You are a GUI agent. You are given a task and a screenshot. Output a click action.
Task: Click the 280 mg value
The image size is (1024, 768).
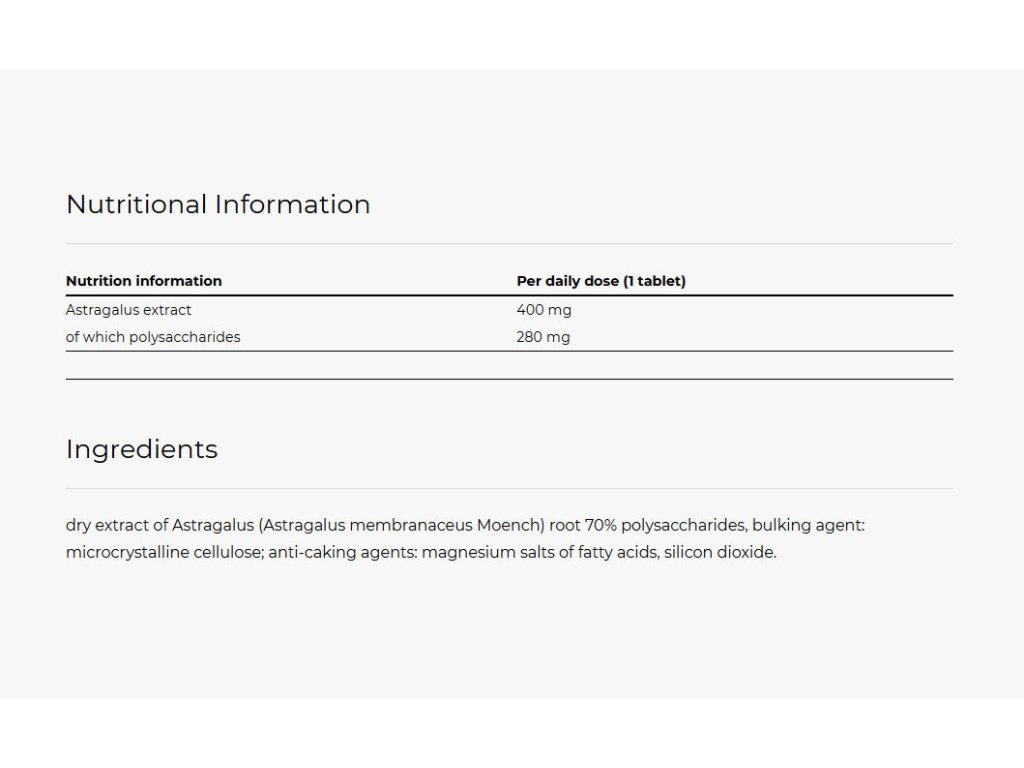tap(543, 337)
